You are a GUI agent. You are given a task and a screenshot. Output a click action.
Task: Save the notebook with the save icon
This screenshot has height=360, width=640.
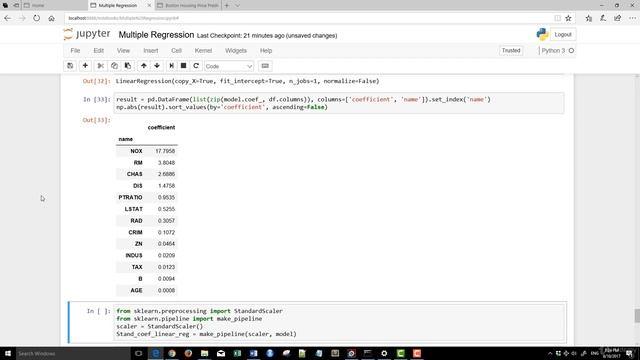tap(70, 66)
